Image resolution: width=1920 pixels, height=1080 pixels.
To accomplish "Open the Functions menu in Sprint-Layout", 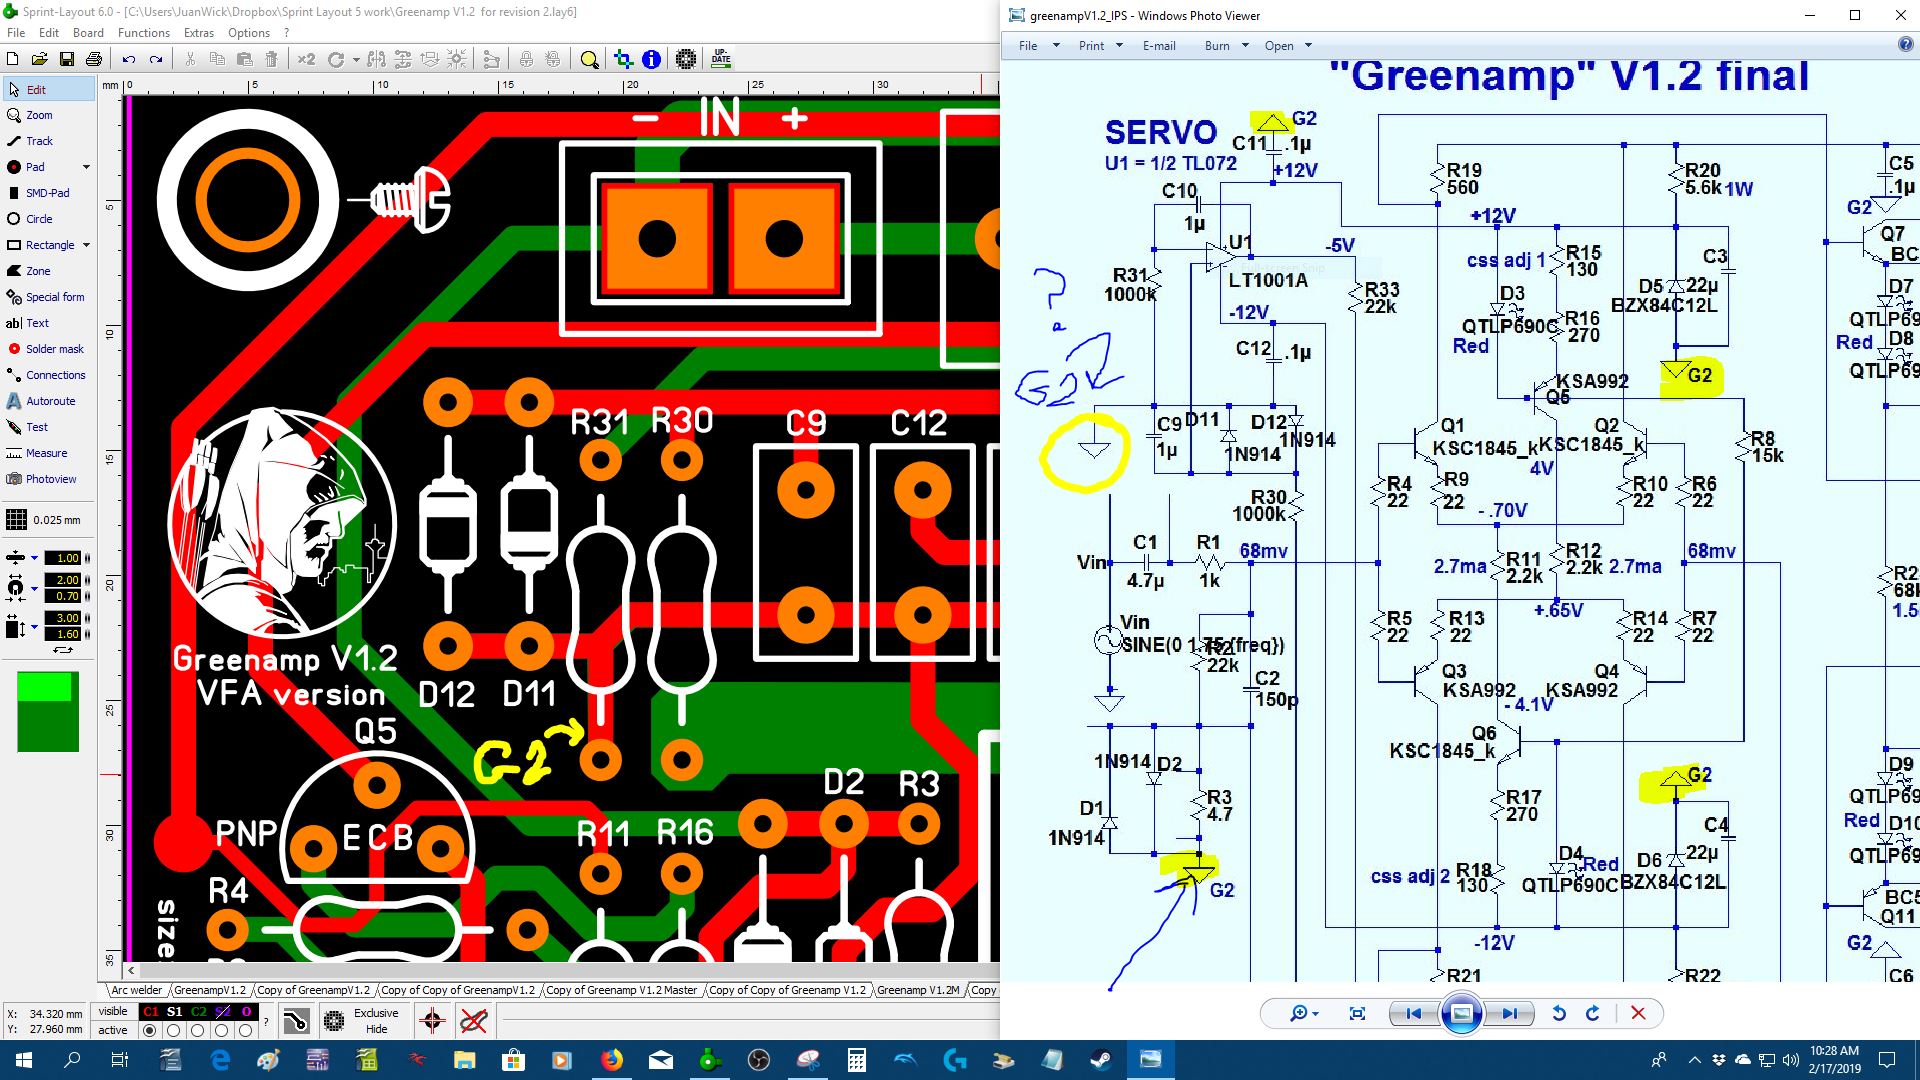I will [144, 33].
